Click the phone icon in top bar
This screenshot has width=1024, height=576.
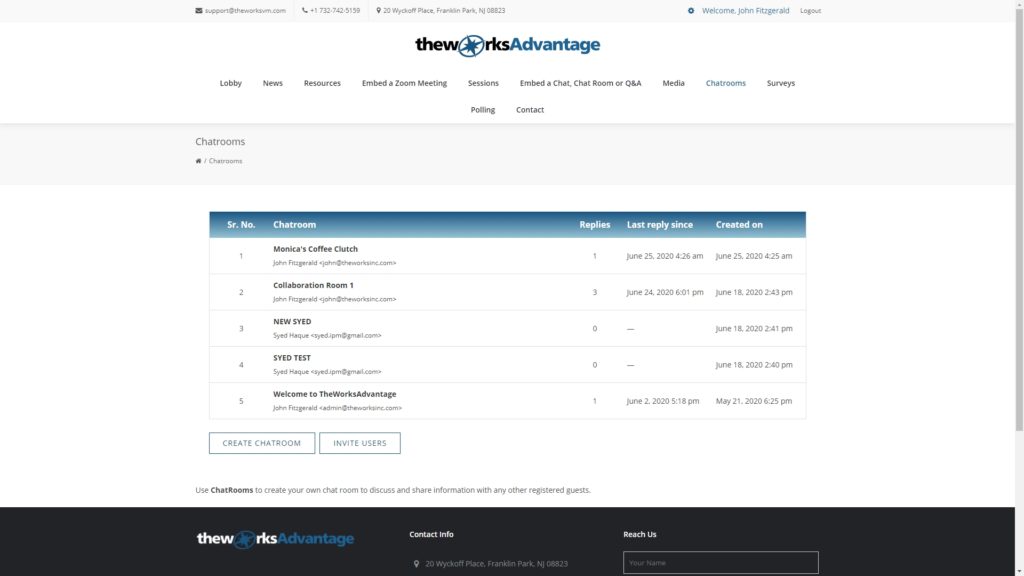pyautogui.click(x=304, y=10)
